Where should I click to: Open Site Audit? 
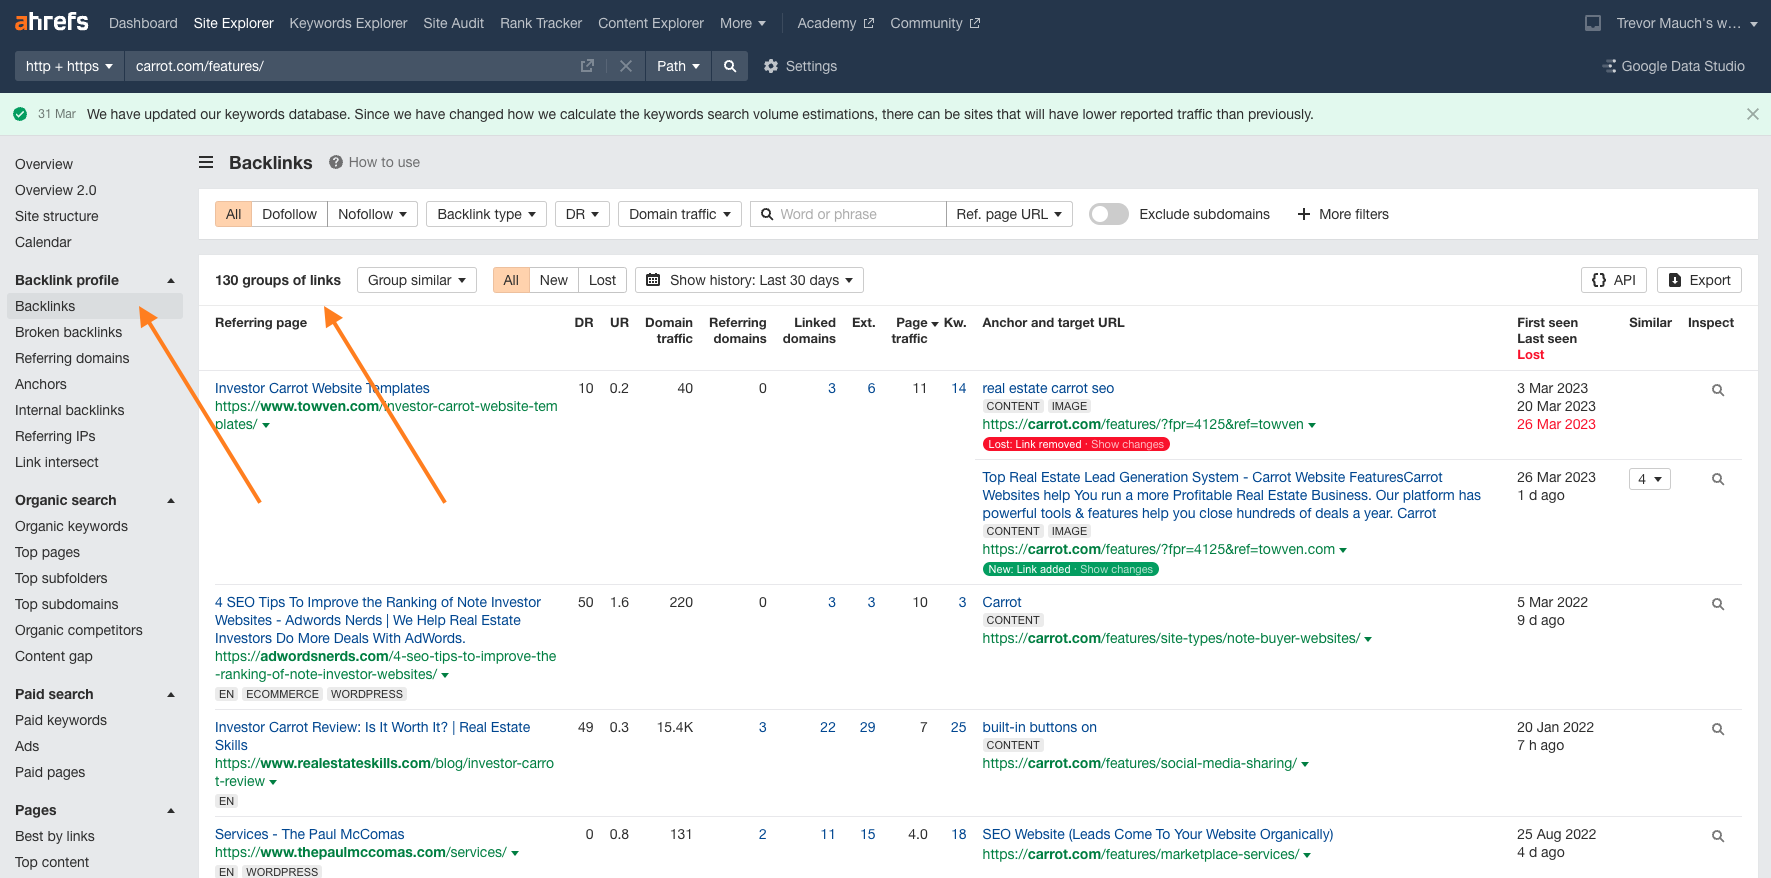pos(453,23)
